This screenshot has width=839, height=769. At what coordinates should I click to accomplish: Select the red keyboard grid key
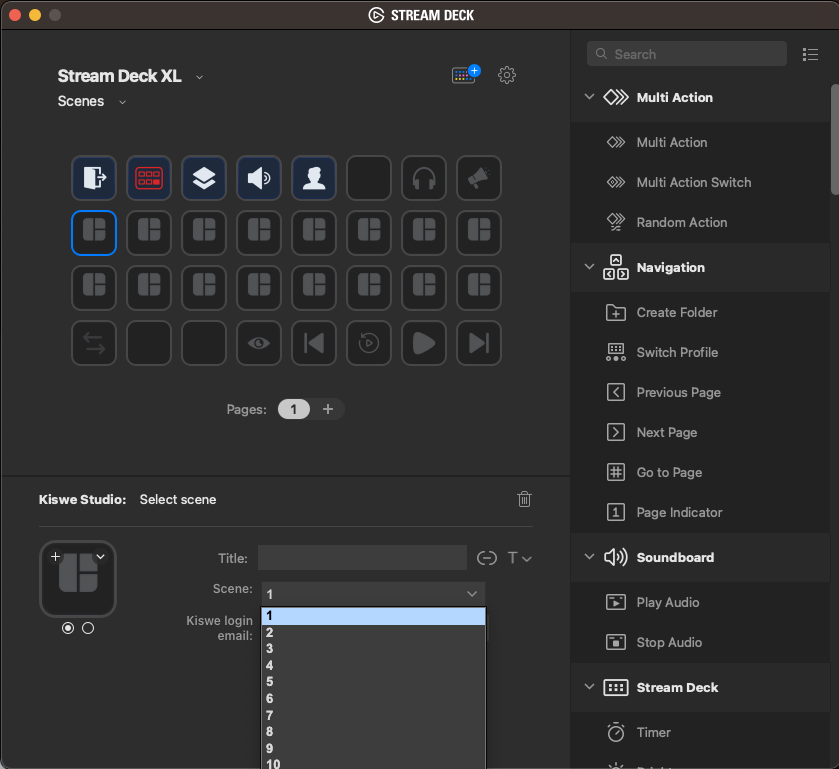pos(149,178)
